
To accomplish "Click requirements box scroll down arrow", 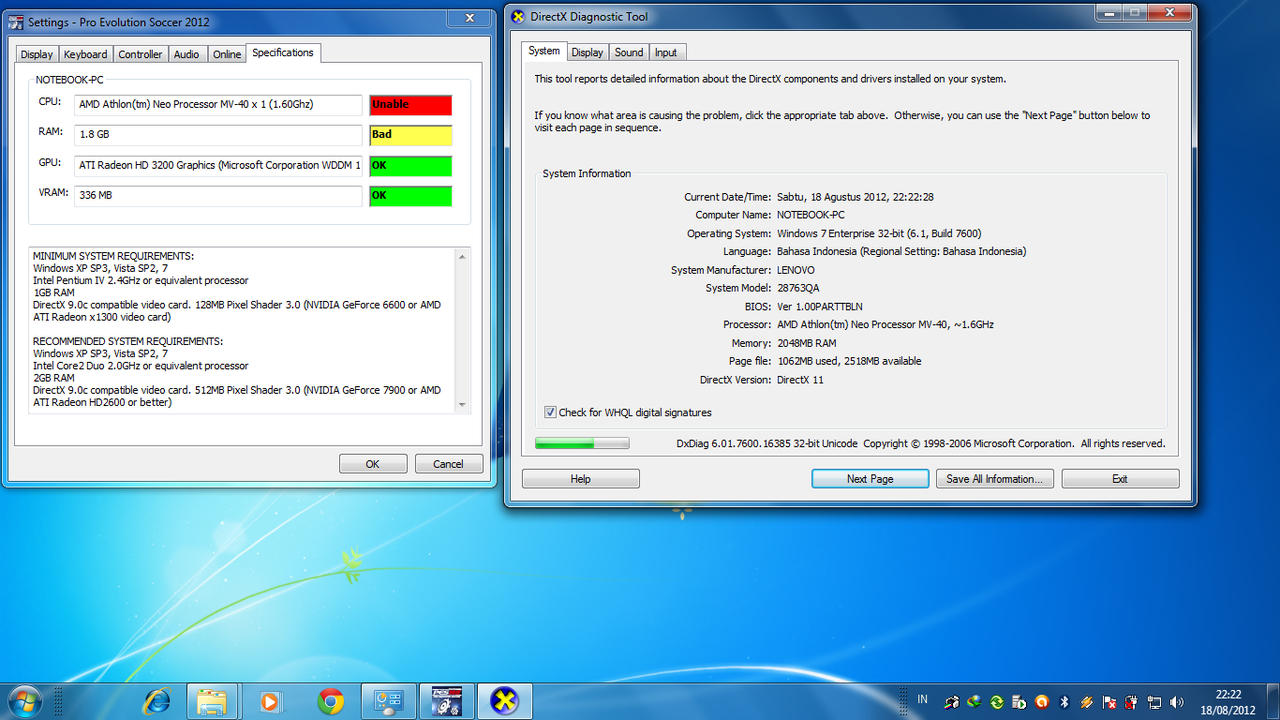I will (x=462, y=404).
